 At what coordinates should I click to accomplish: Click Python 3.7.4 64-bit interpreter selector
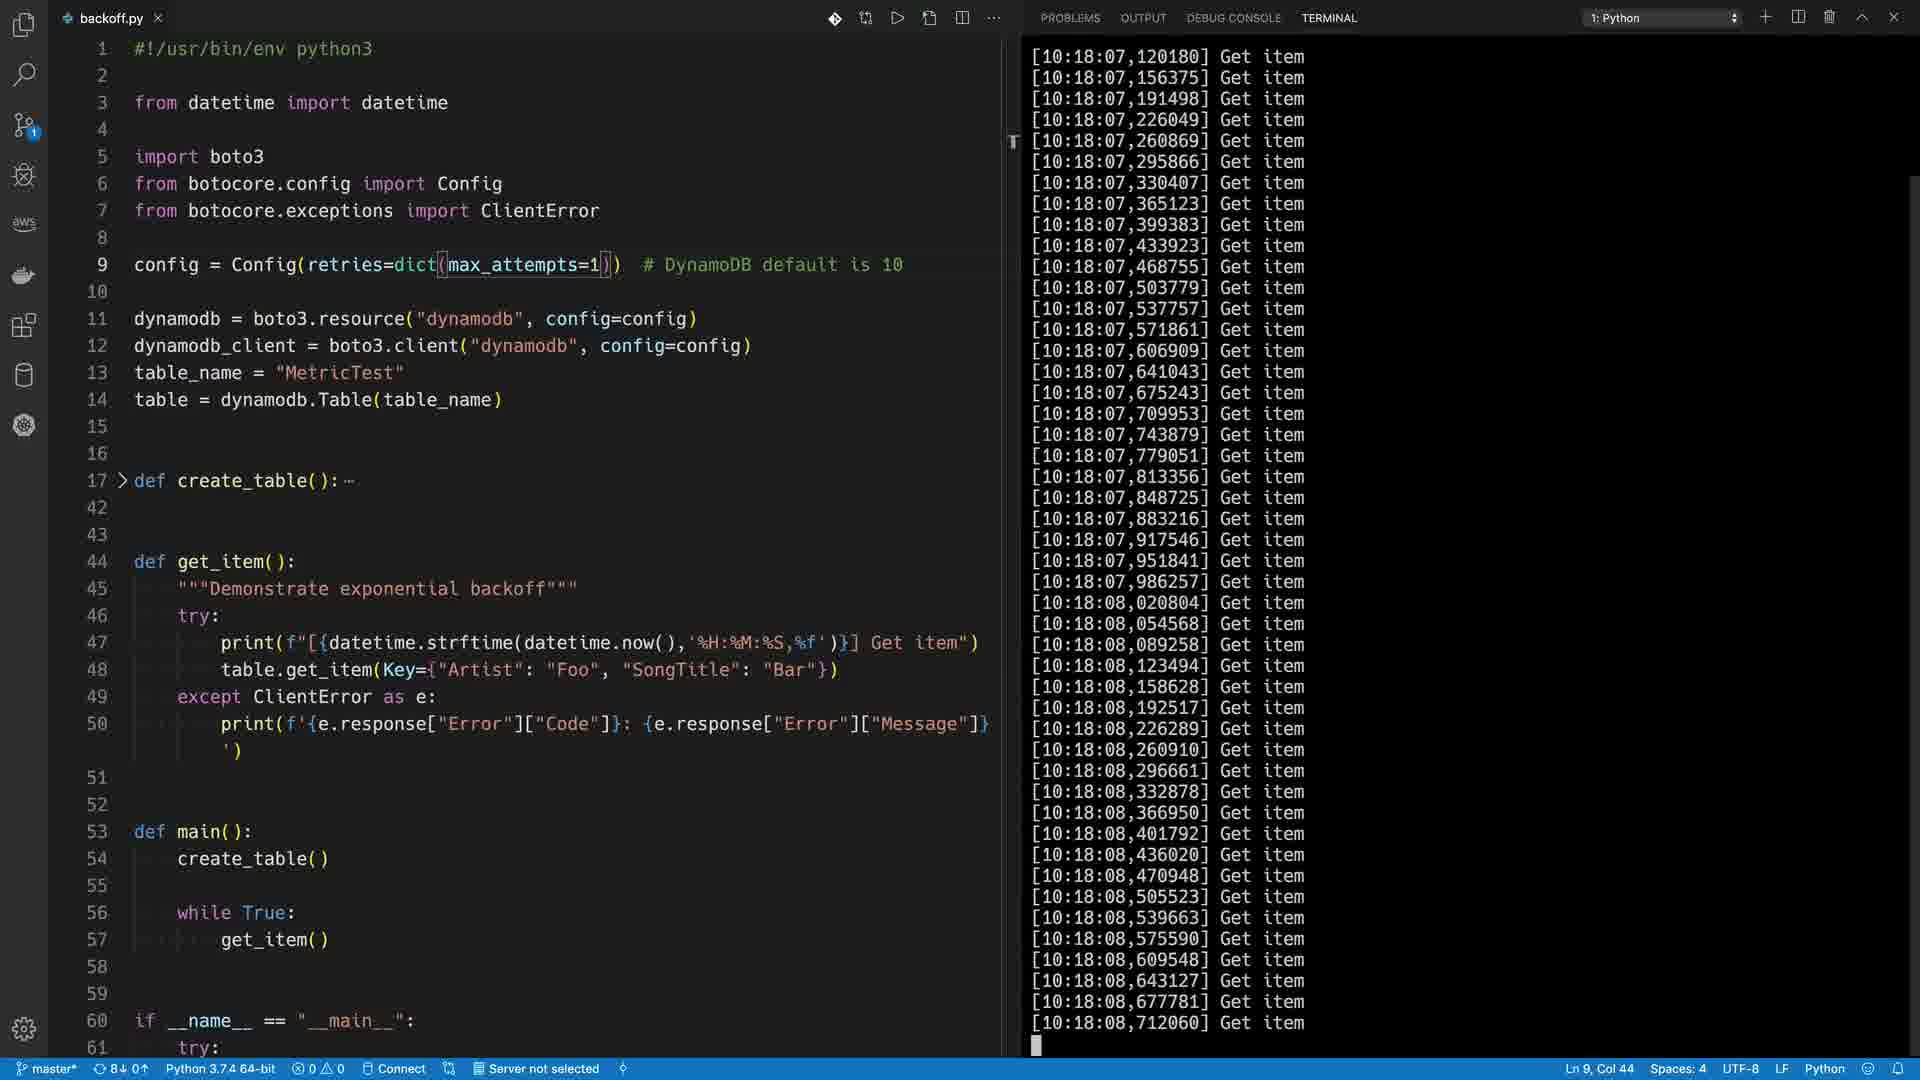click(x=220, y=1069)
